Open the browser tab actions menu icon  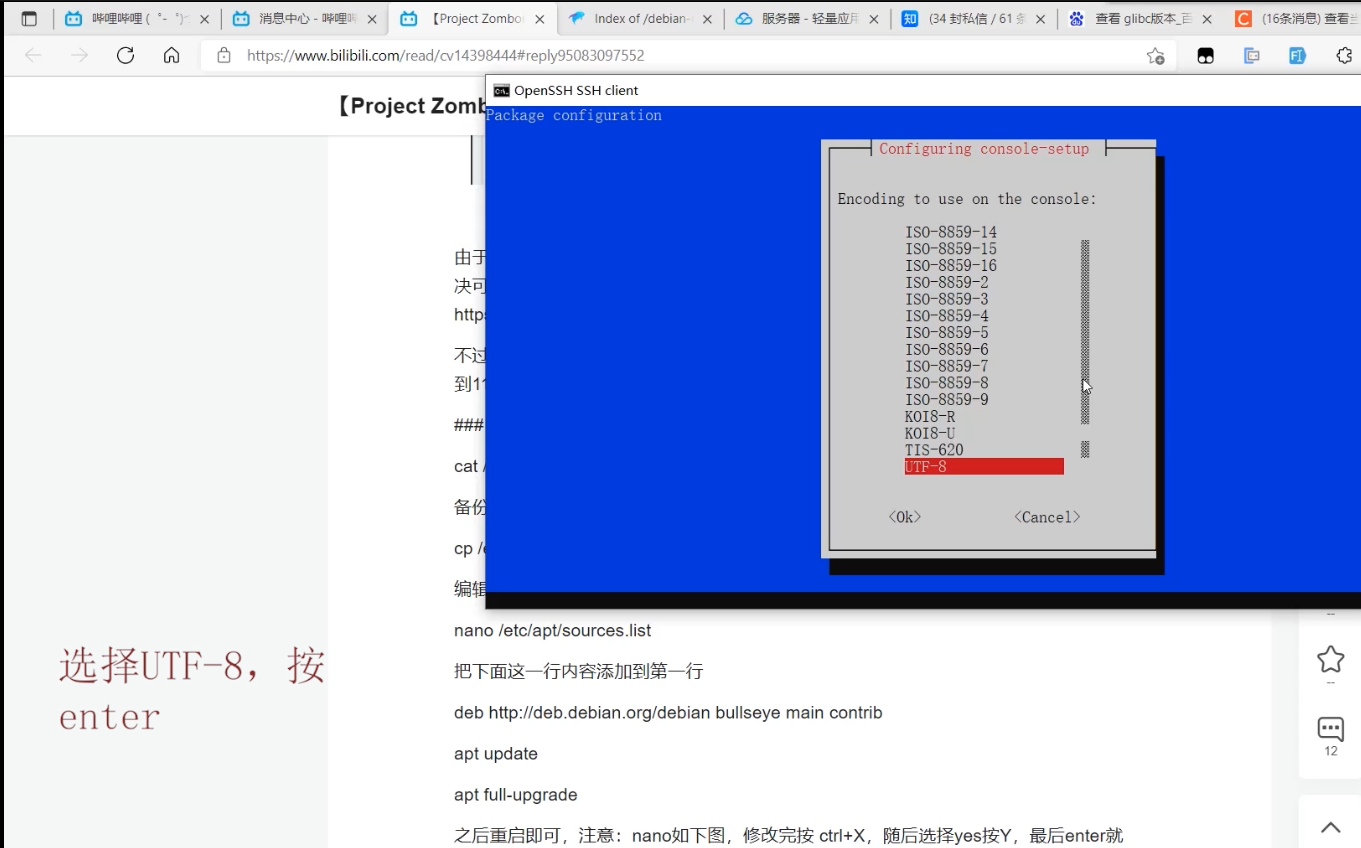tap(29, 18)
